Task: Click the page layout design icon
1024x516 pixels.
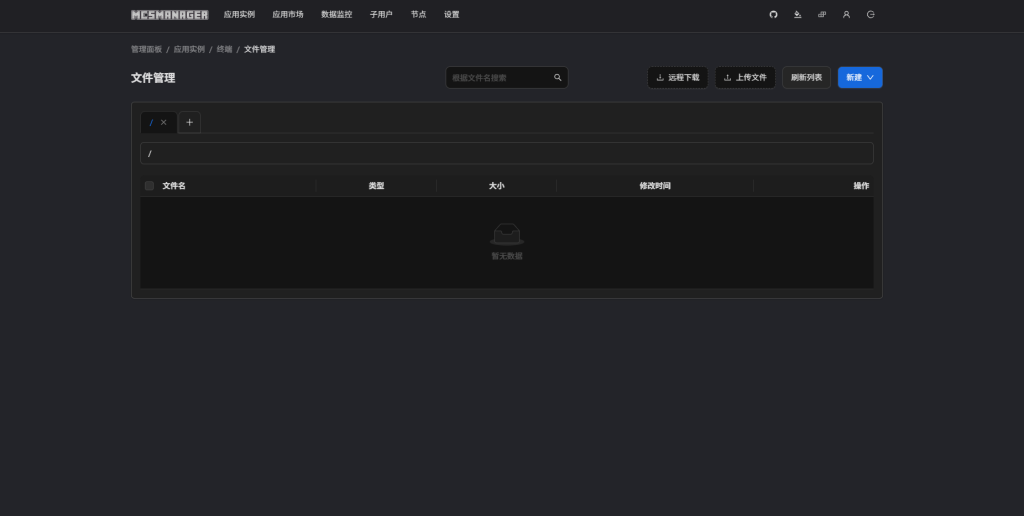Action: (822, 15)
